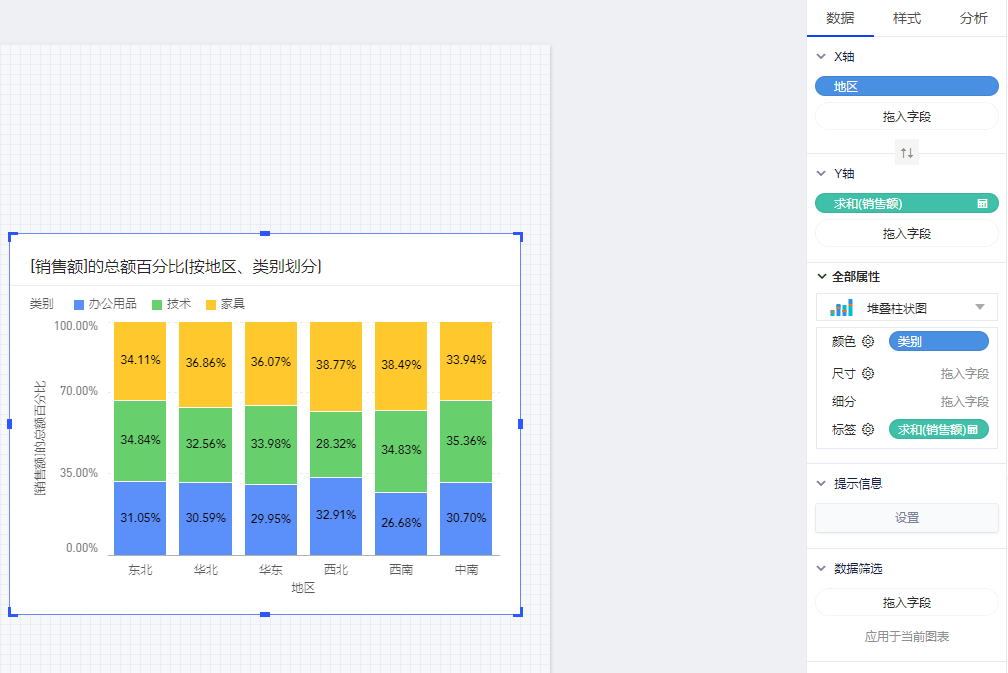Screen dimensions: 1008x673
Task: Toggle 技术 legend series visibility
Action: (171, 304)
